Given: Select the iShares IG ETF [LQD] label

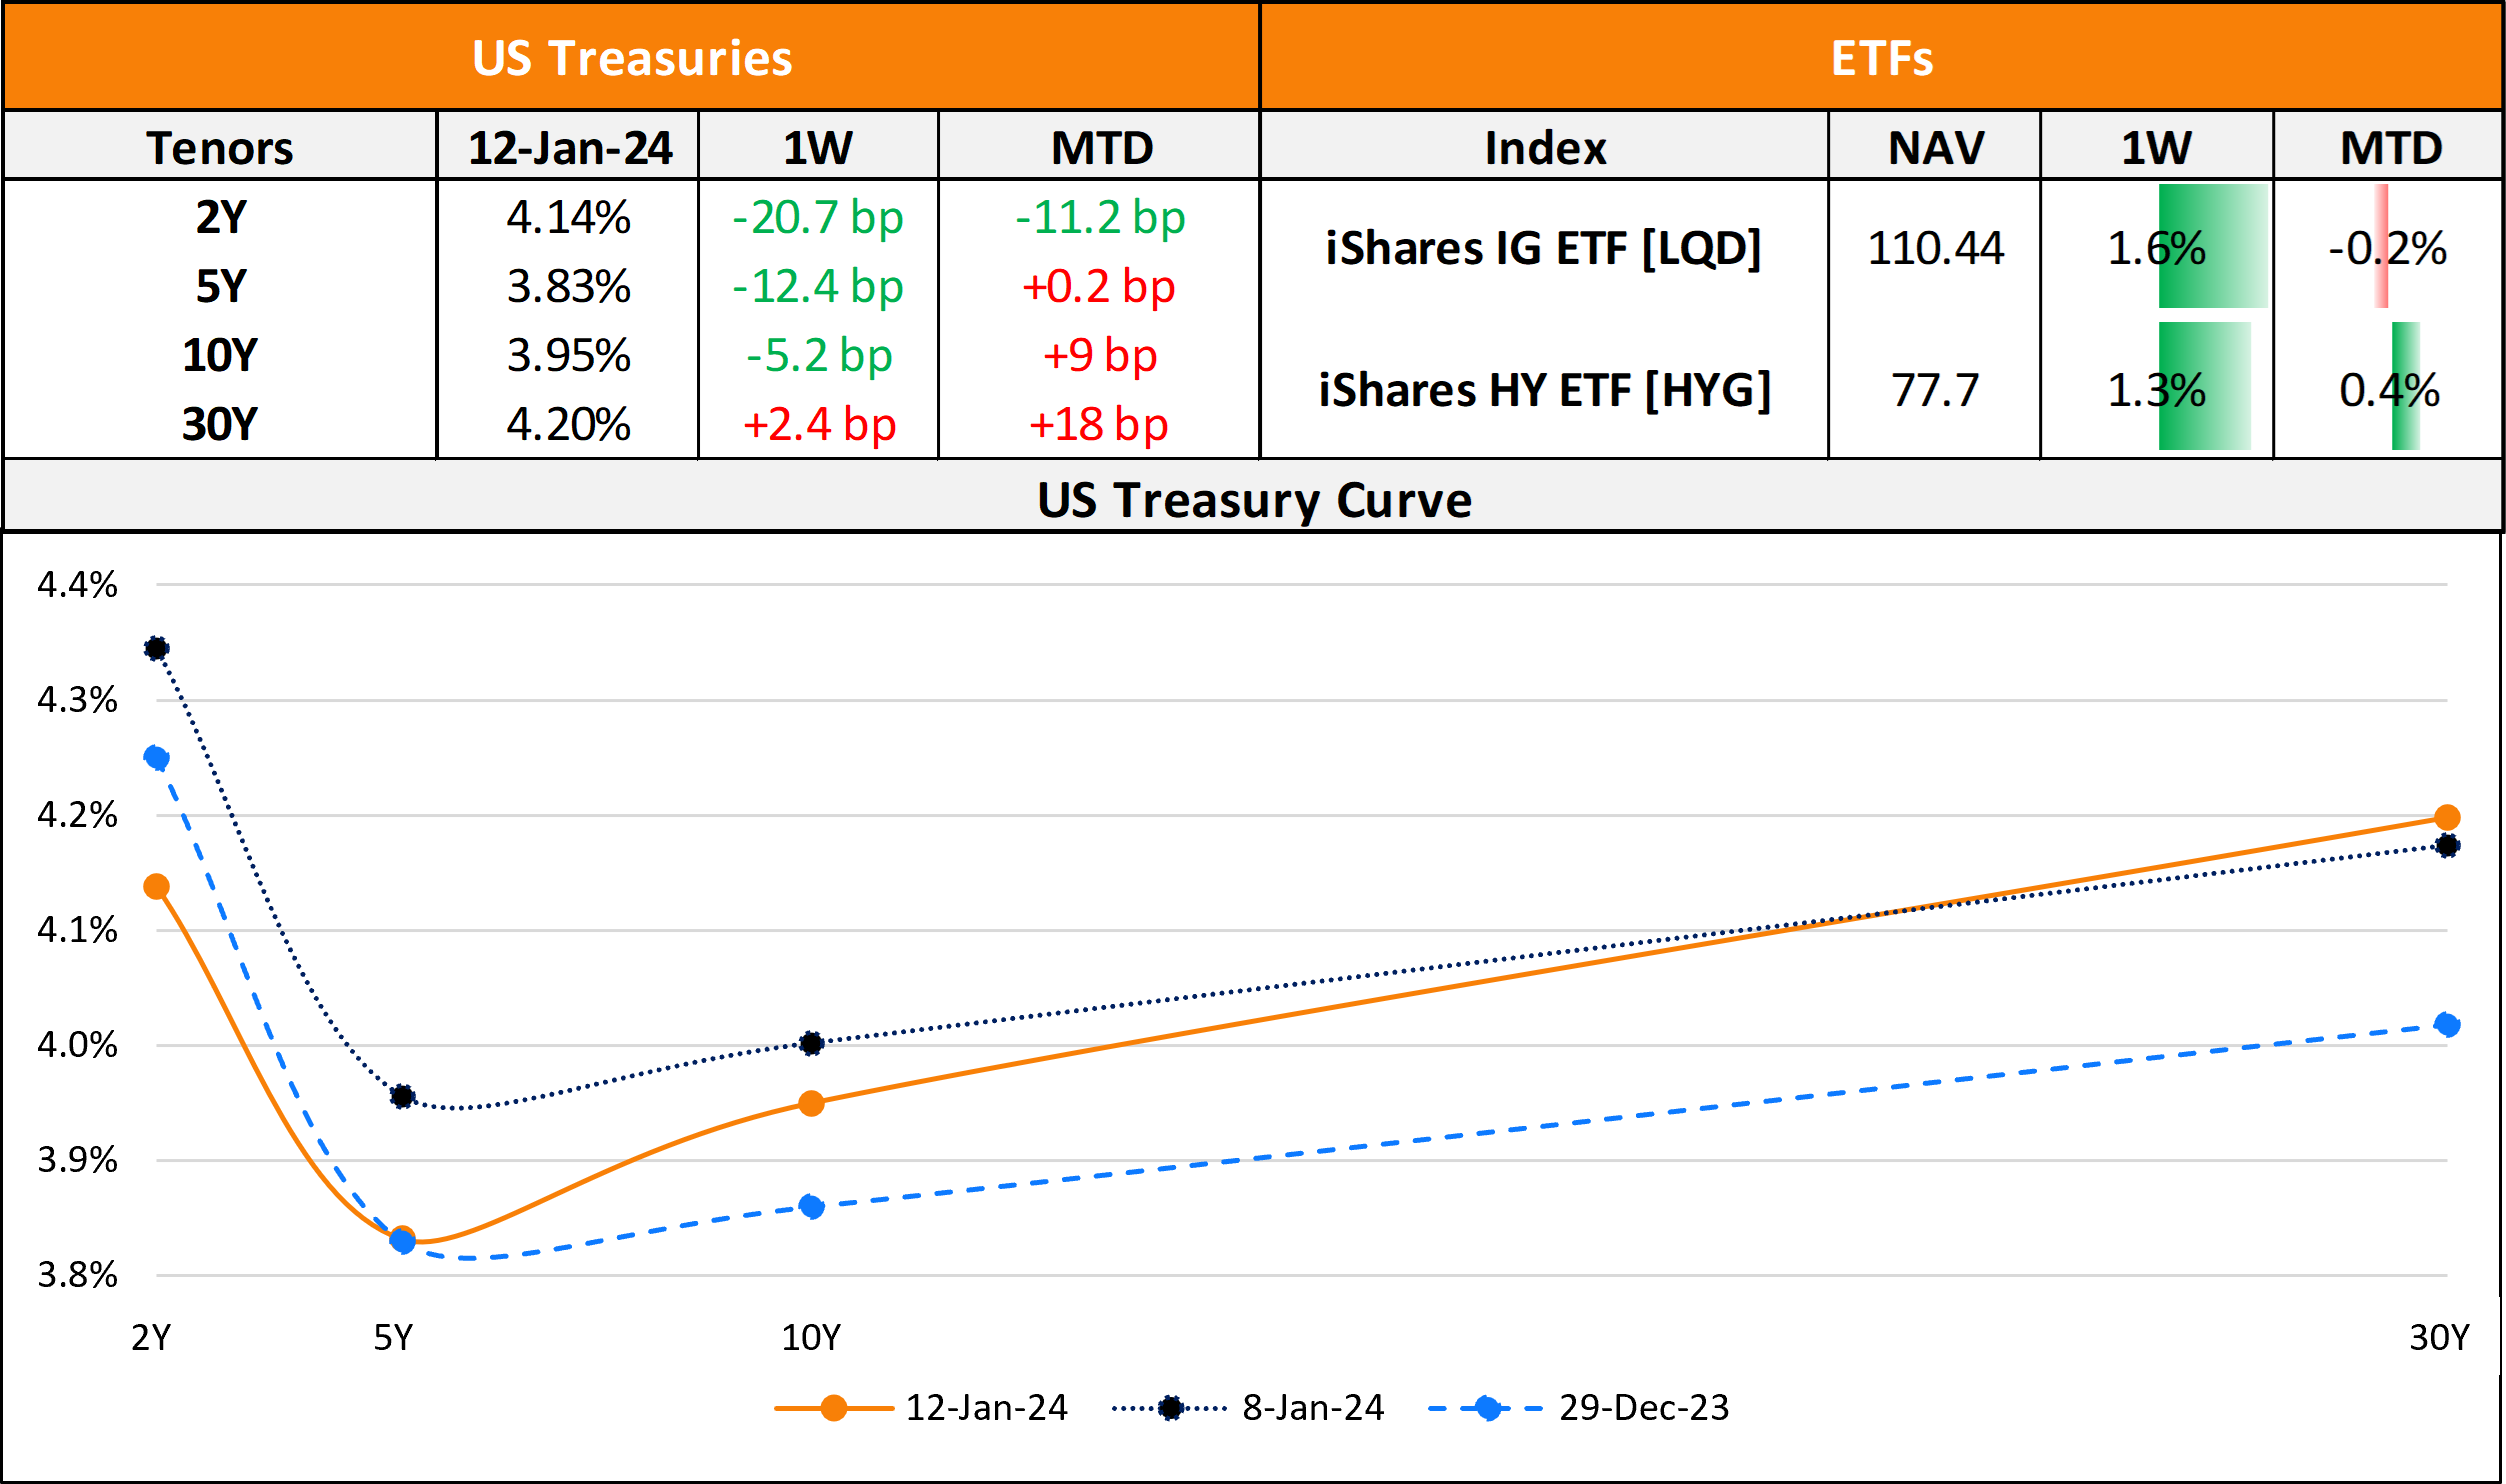Looking at the screenshot, I should pos(1543,247).
